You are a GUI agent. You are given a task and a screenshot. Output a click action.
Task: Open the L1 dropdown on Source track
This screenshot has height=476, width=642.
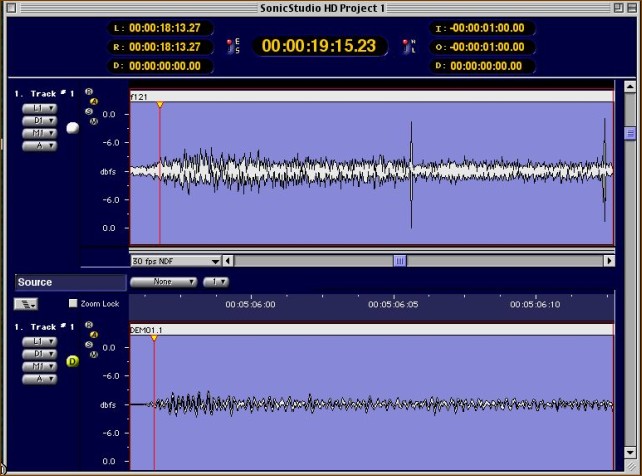pos(39,341)
